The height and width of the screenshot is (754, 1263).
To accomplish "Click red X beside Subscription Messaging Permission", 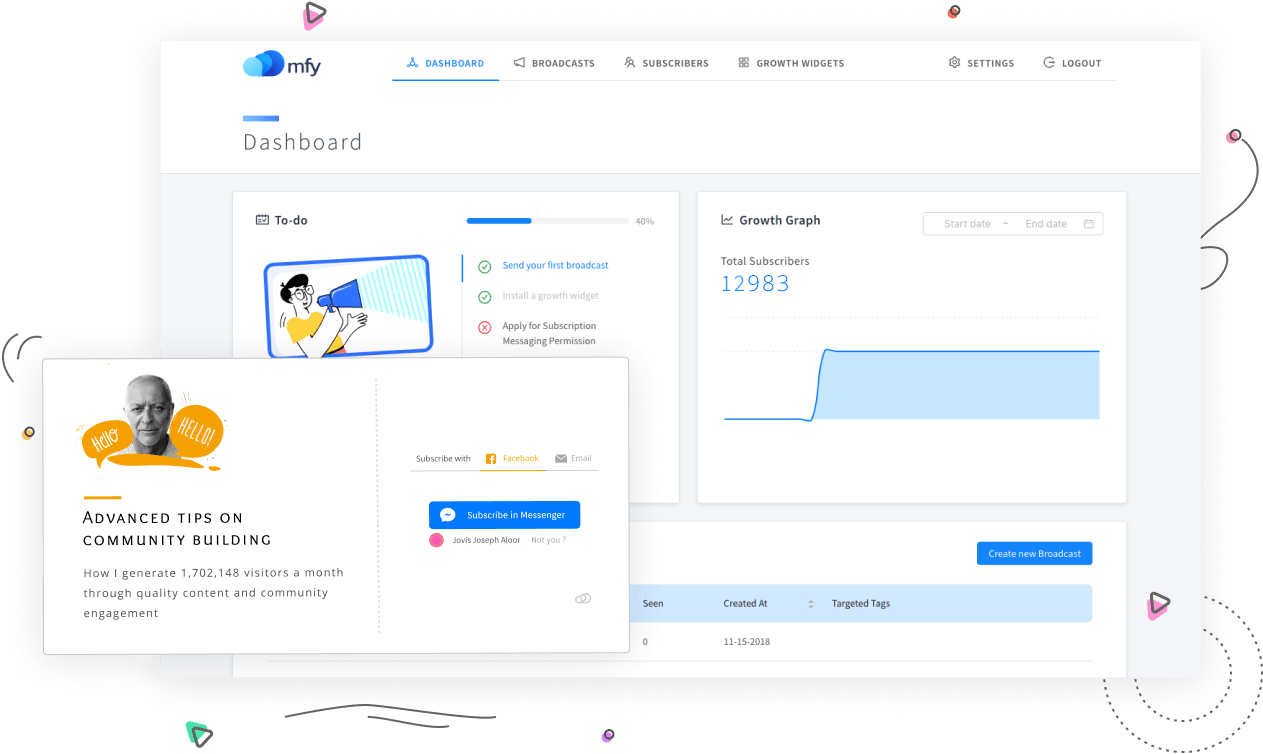I will click(484, 327).
